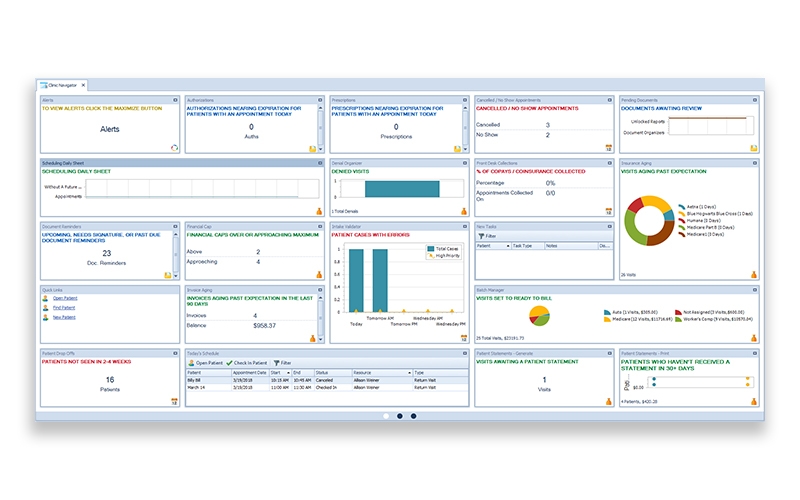The width and height of the screenshot is (800, 500).
Task: Click the calendar icon in Patient Drop Offs panel
Action: 174,402
